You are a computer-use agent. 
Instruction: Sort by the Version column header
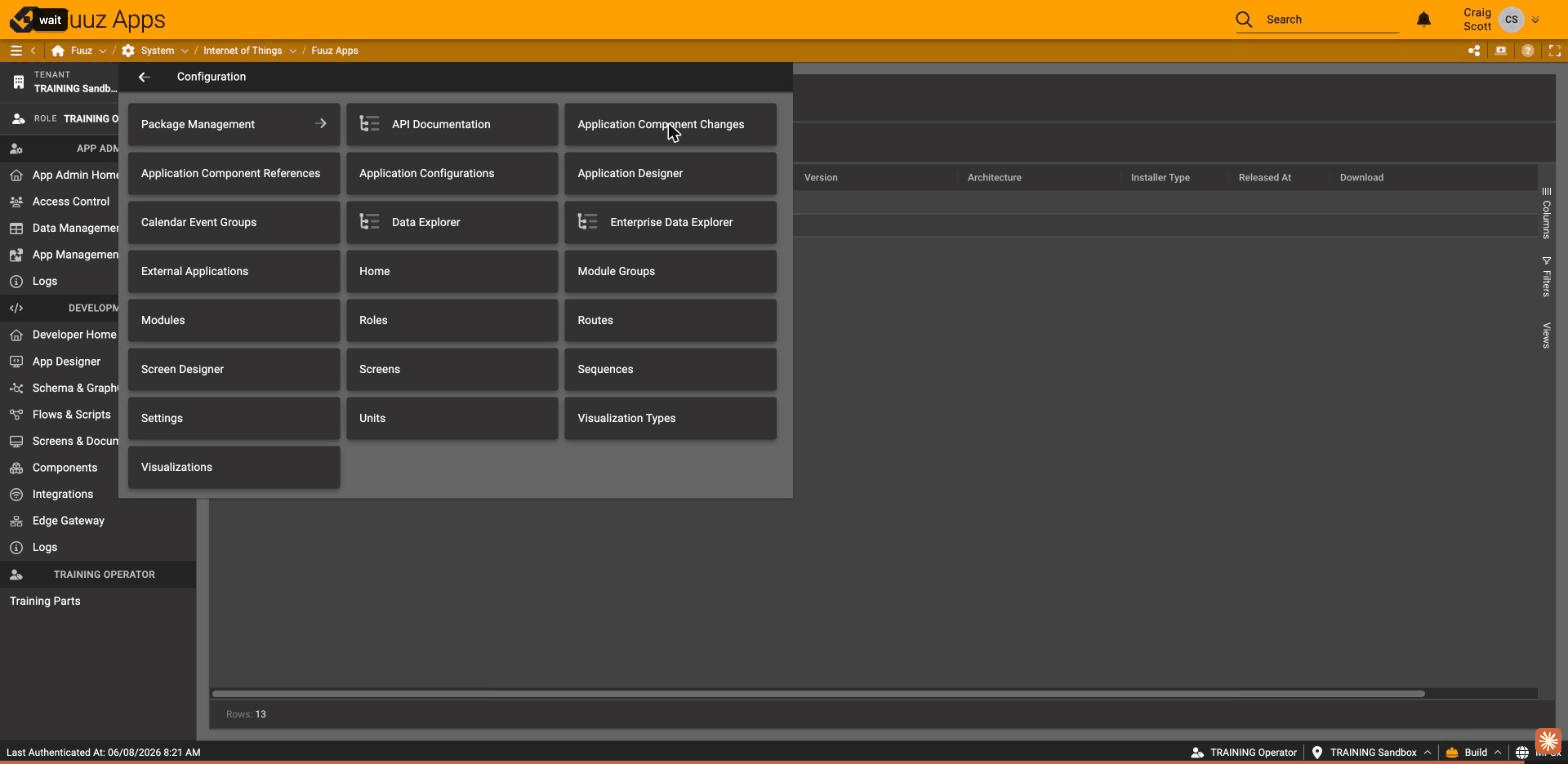[821, 177]
